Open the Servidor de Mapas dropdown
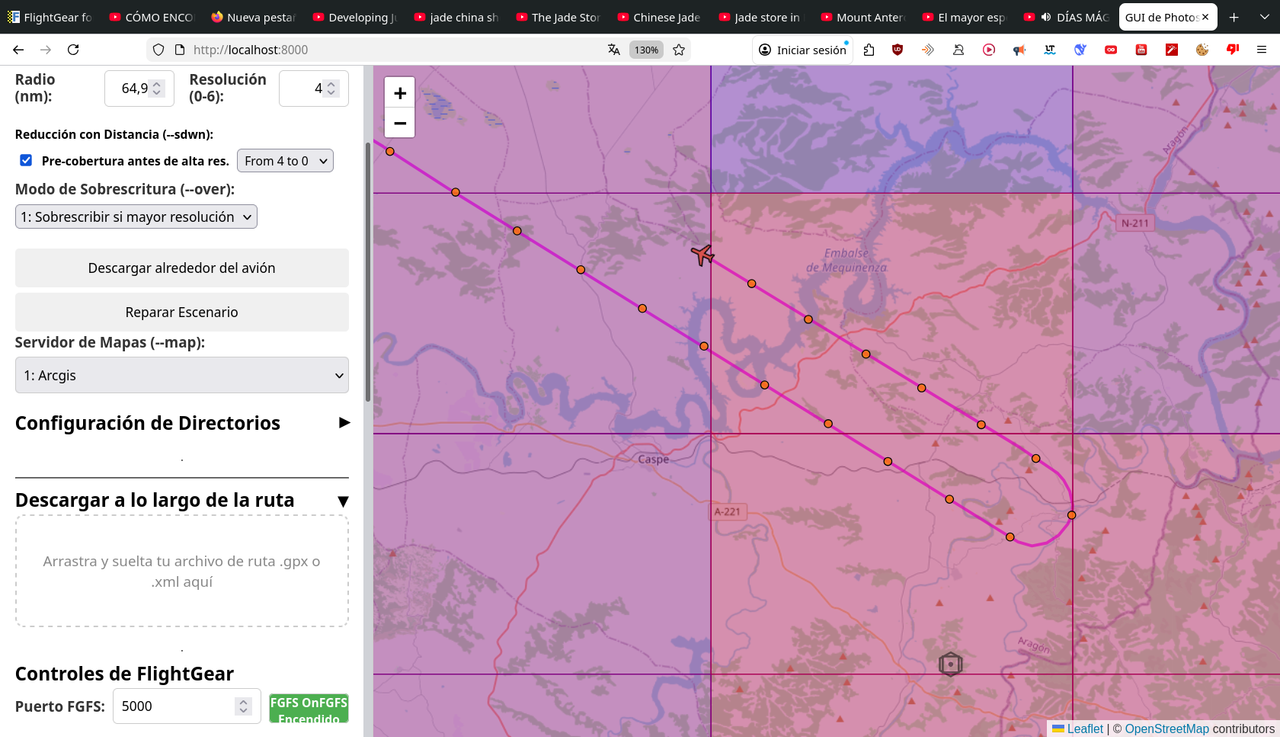 [x=182, y=375]
